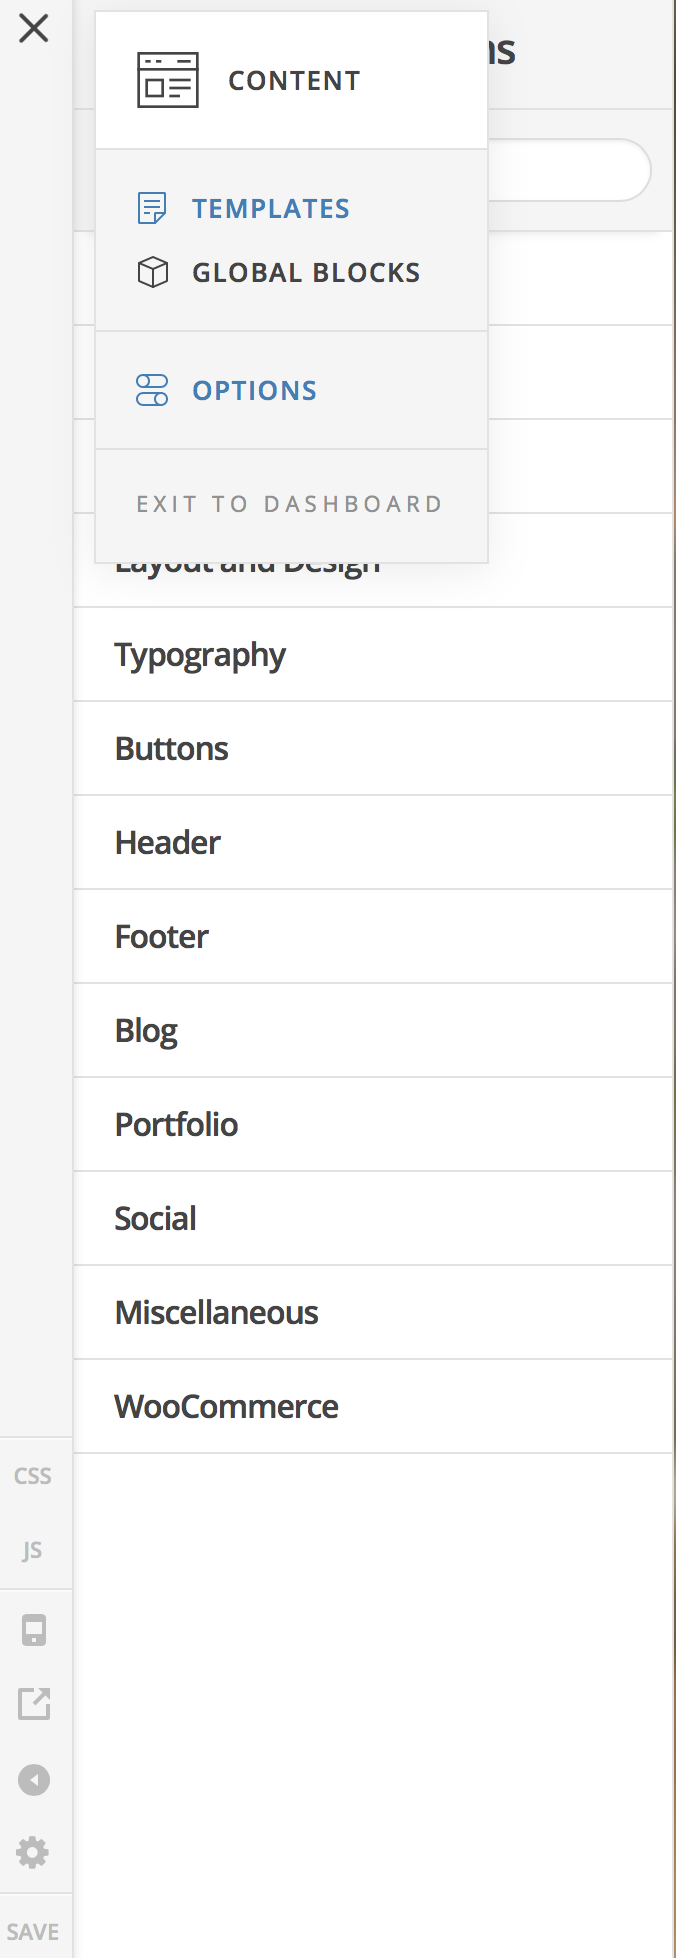Open the Social options section
Screen dimensions: 676x1958
(156, 1219)
